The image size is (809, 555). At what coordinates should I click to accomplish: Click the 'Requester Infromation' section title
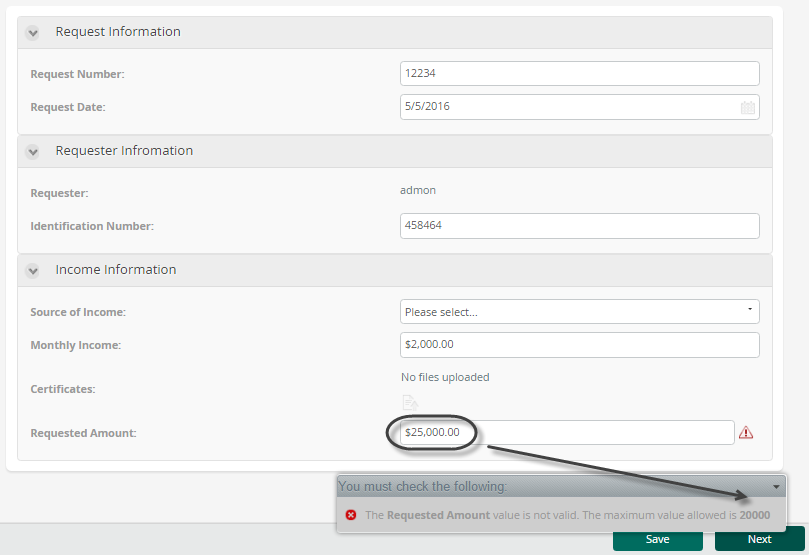pos(124,151)
